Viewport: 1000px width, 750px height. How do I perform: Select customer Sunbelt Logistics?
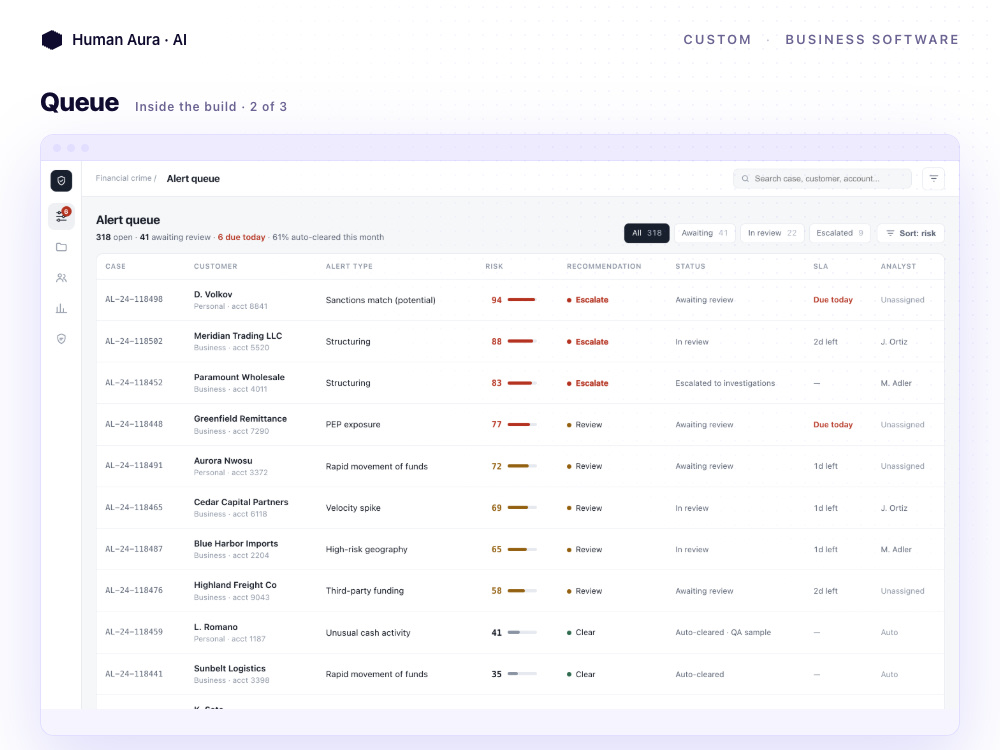click(230, 669)
